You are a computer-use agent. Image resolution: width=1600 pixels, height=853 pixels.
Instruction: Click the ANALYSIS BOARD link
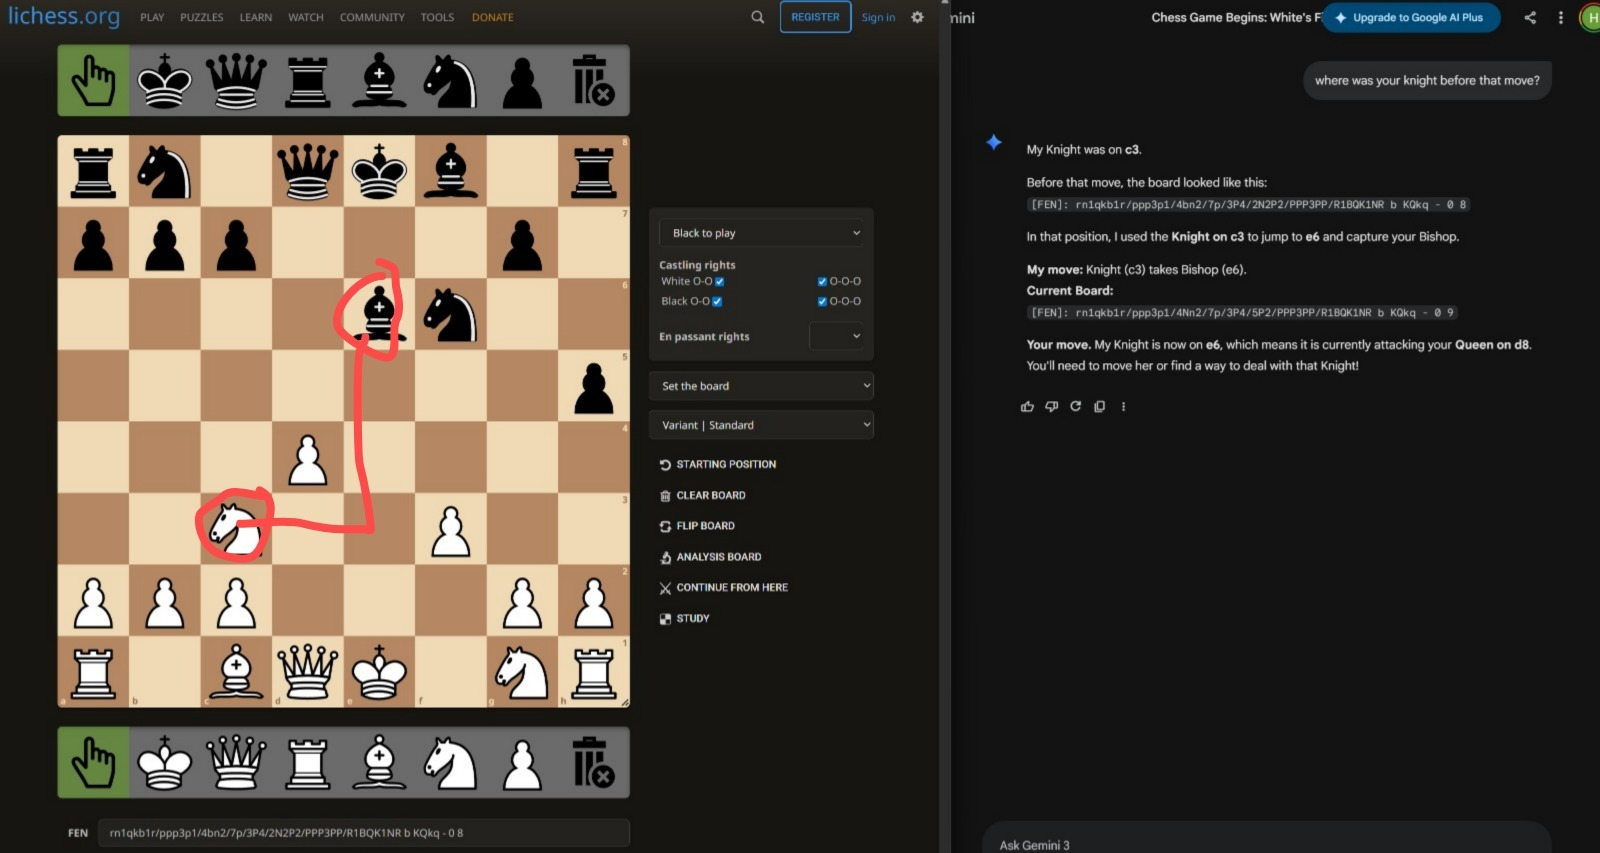tap(718, 557)
